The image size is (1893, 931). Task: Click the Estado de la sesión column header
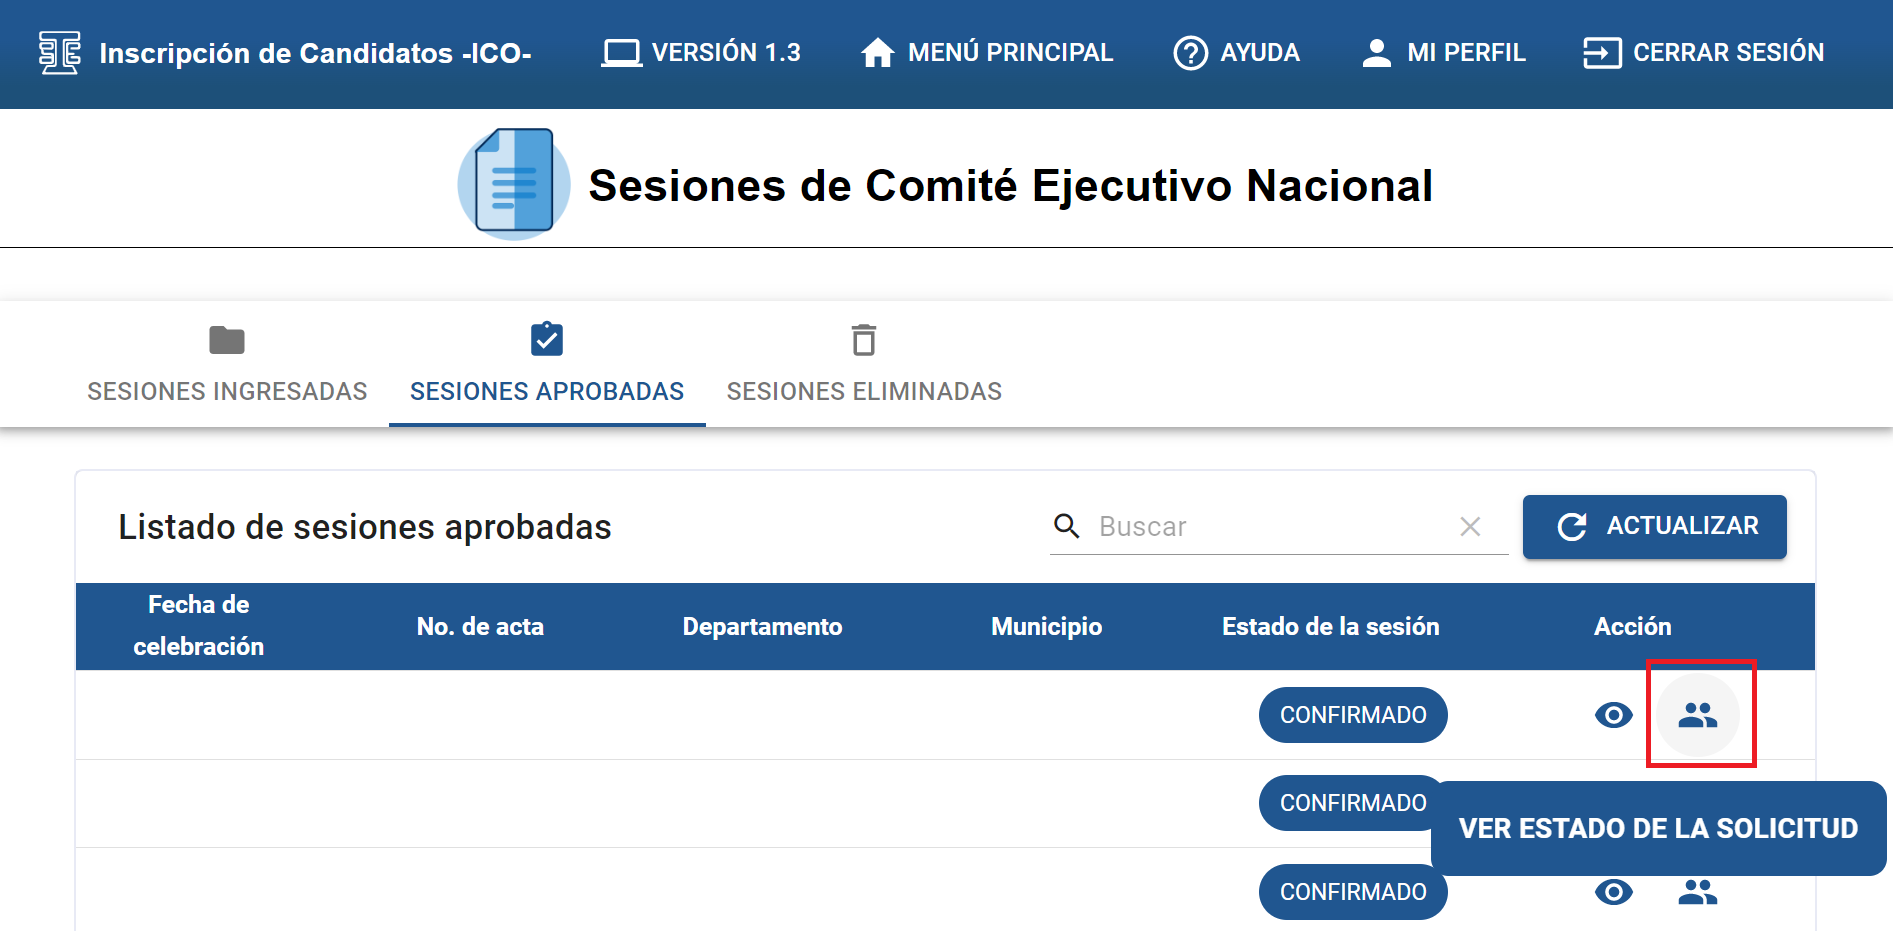point(1330,627)
